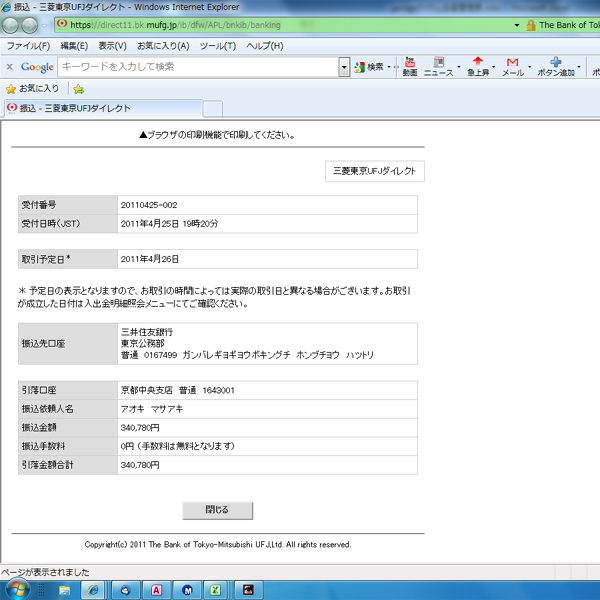This screenshot has width=600, height=600.
Task: Click the security padlock icon in address bar
Action: tap(531, 25)
